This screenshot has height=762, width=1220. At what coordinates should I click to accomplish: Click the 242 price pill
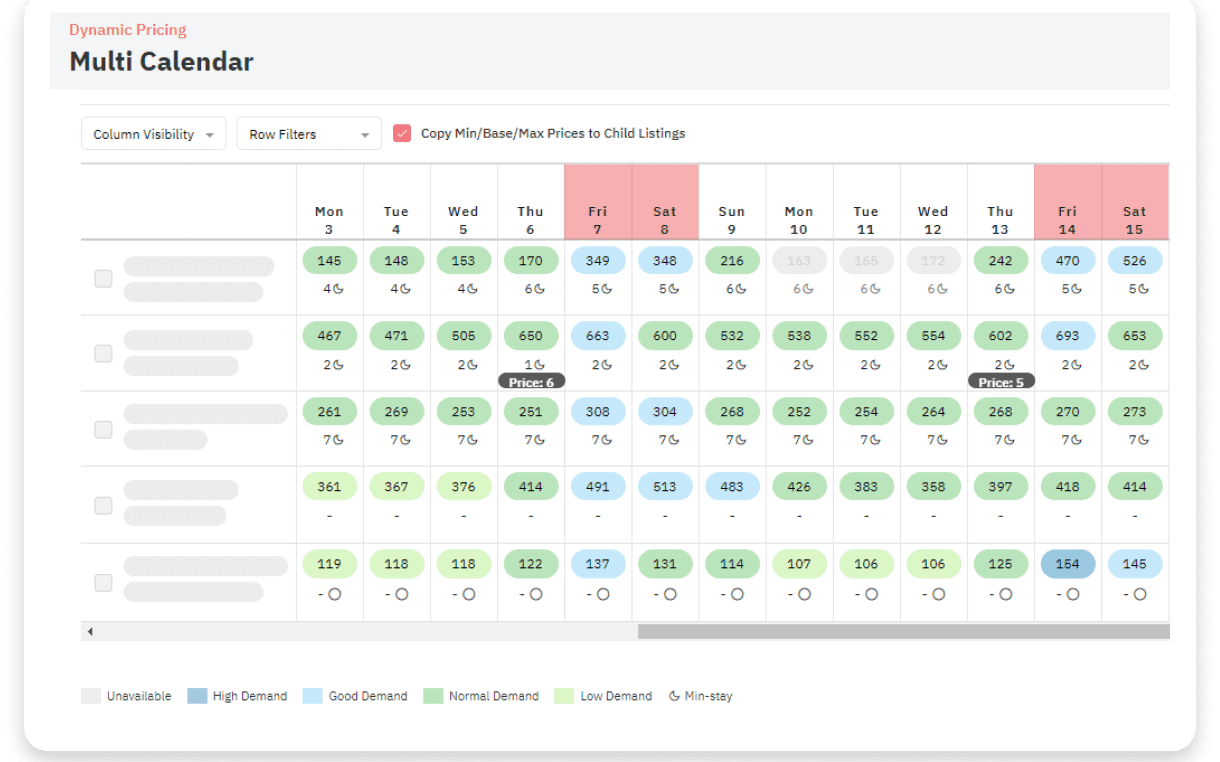tap(1000, 261)
